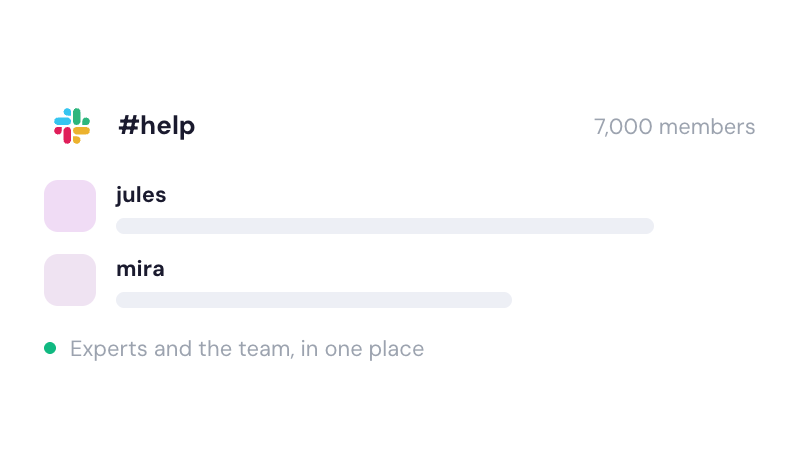This screenshot has height=460, width=800.
Task: Click jules's gray message placeholder bar
Action: click(x=385, y=226)
